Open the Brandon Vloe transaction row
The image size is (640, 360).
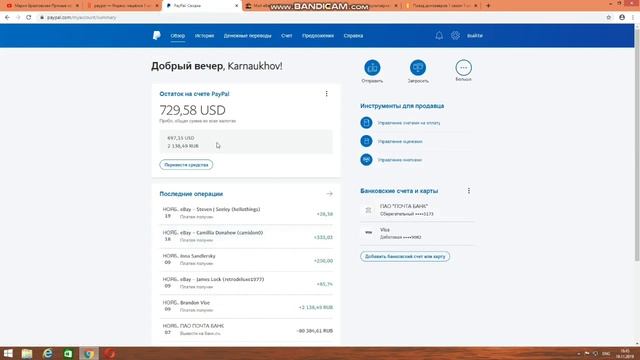(246, 306)
